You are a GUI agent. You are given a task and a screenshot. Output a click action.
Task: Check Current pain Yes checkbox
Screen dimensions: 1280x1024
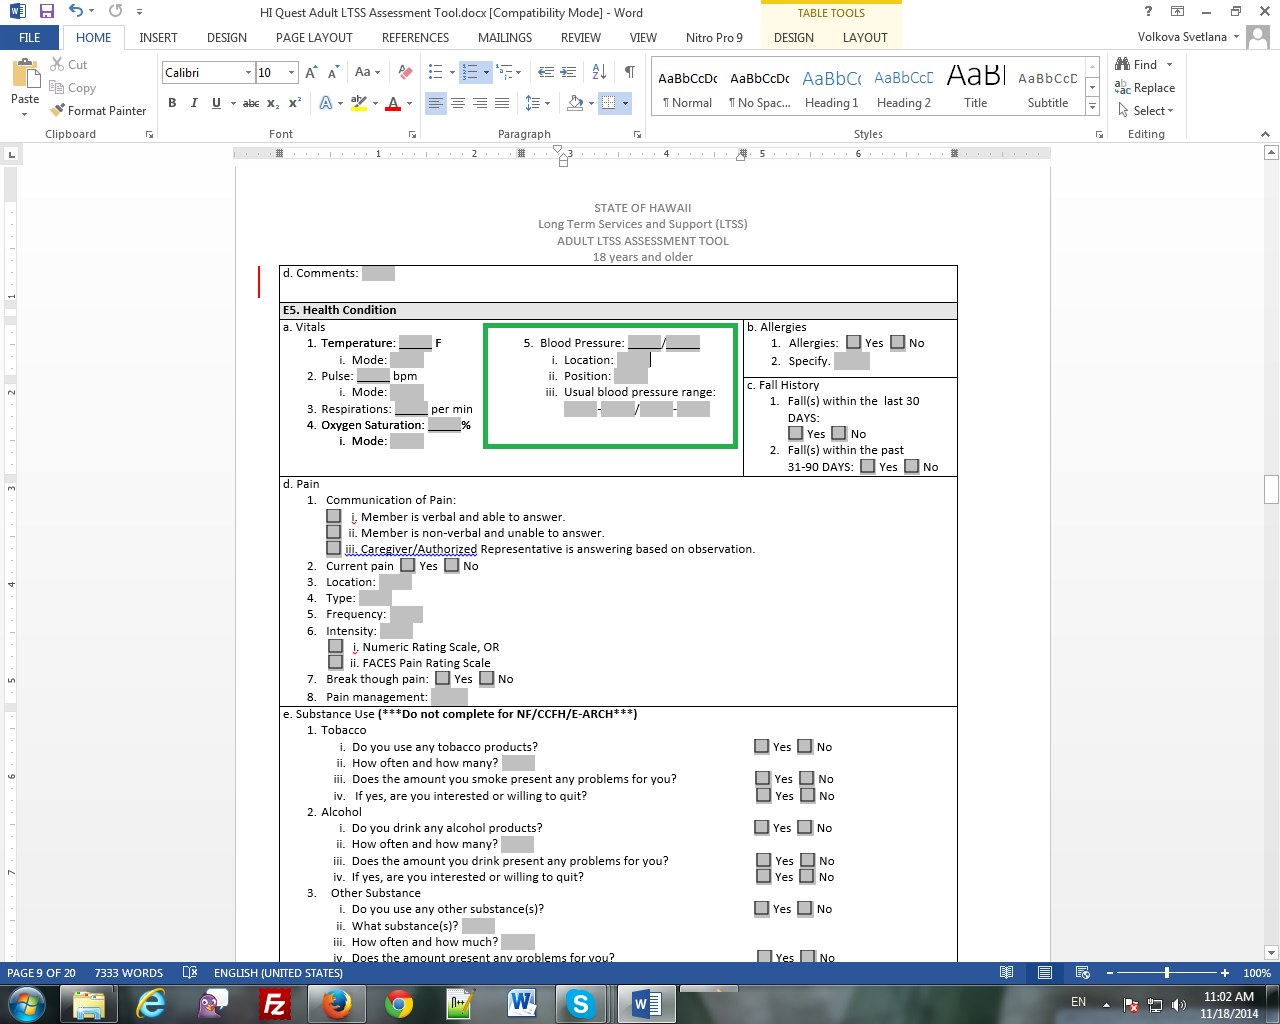pyautogui.click(x=407, y=565)
